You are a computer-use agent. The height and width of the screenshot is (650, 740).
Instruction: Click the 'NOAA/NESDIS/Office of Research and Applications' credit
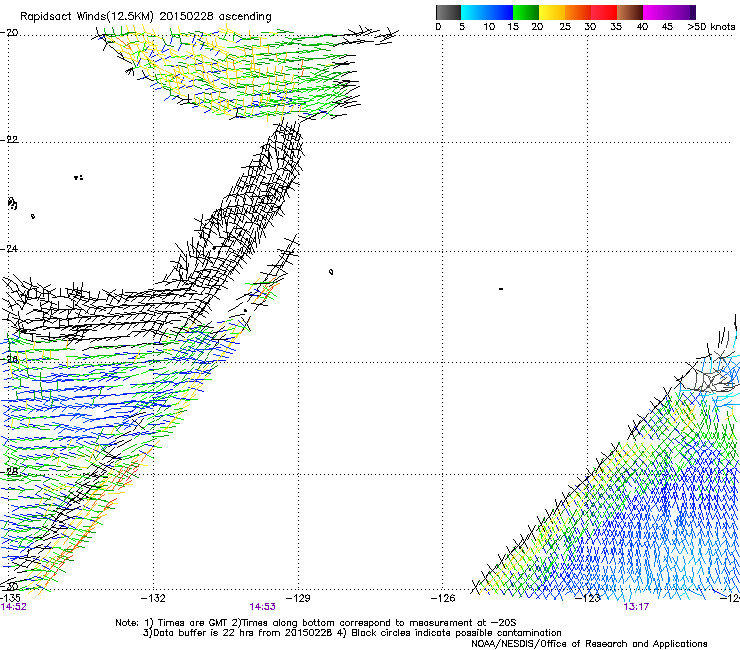click(589, 643)
